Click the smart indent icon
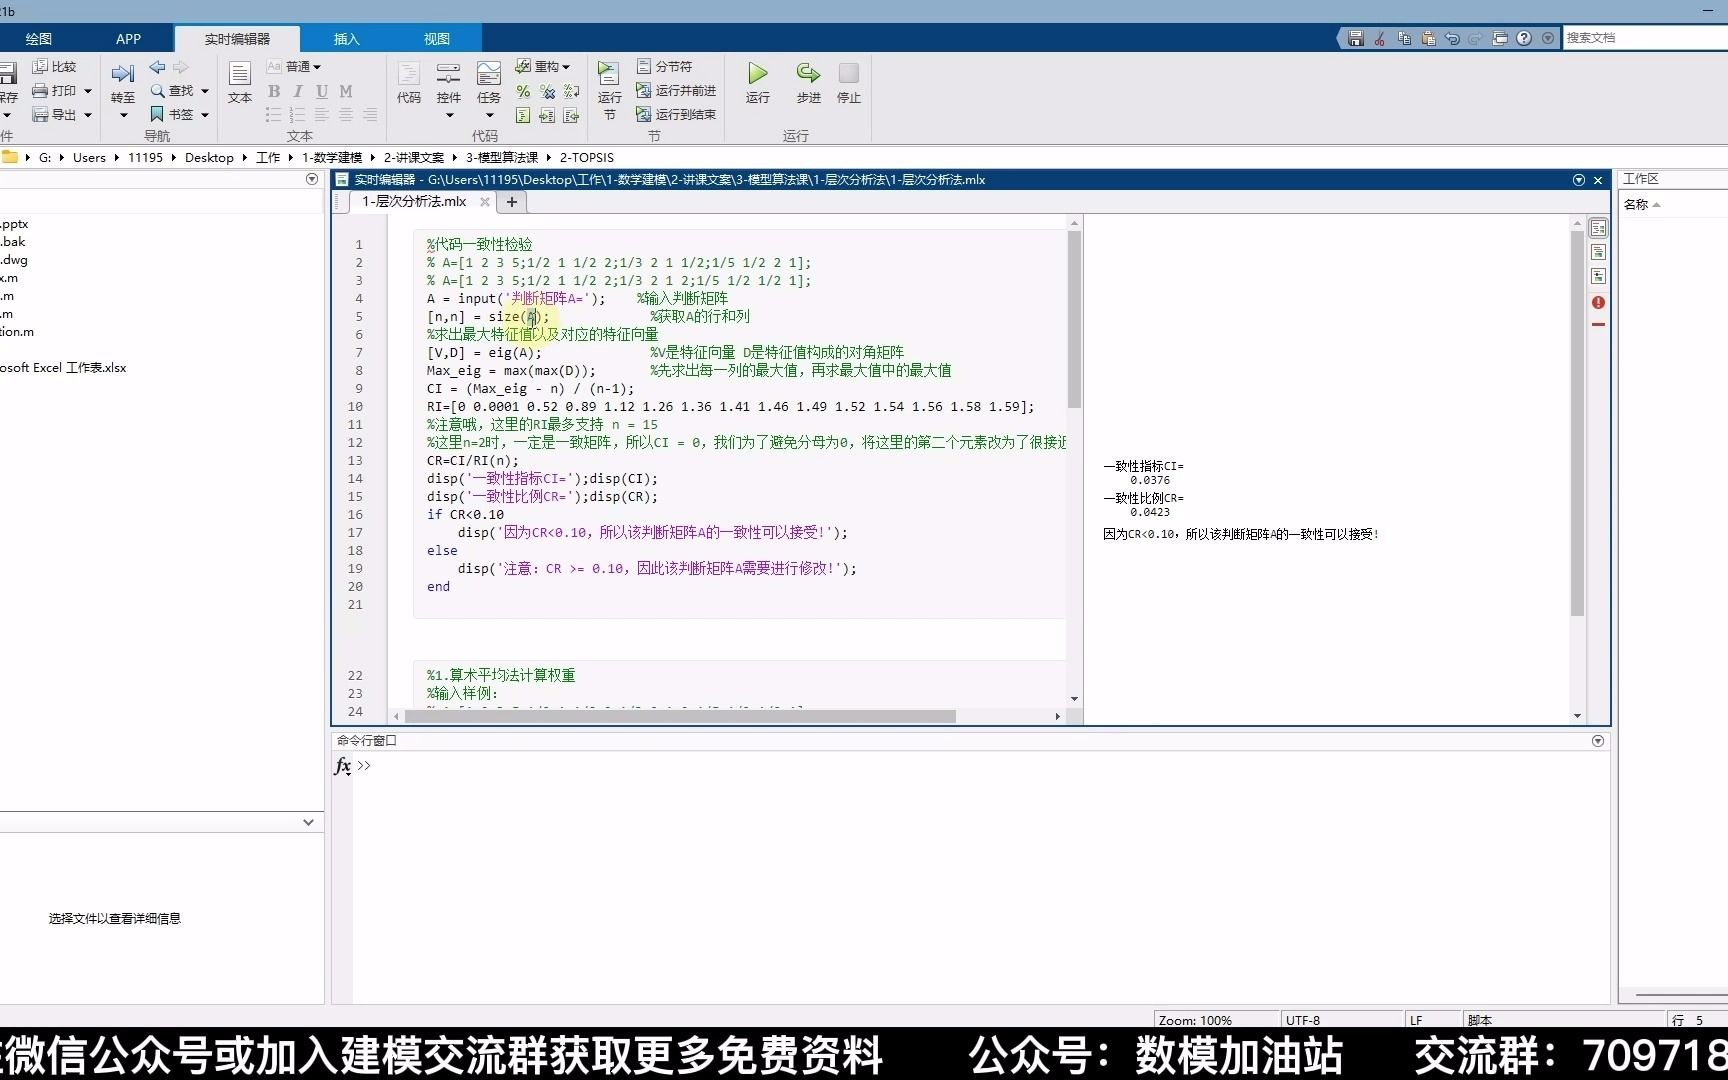The height and width of the screenshot is (1080, 1728). 523,115
